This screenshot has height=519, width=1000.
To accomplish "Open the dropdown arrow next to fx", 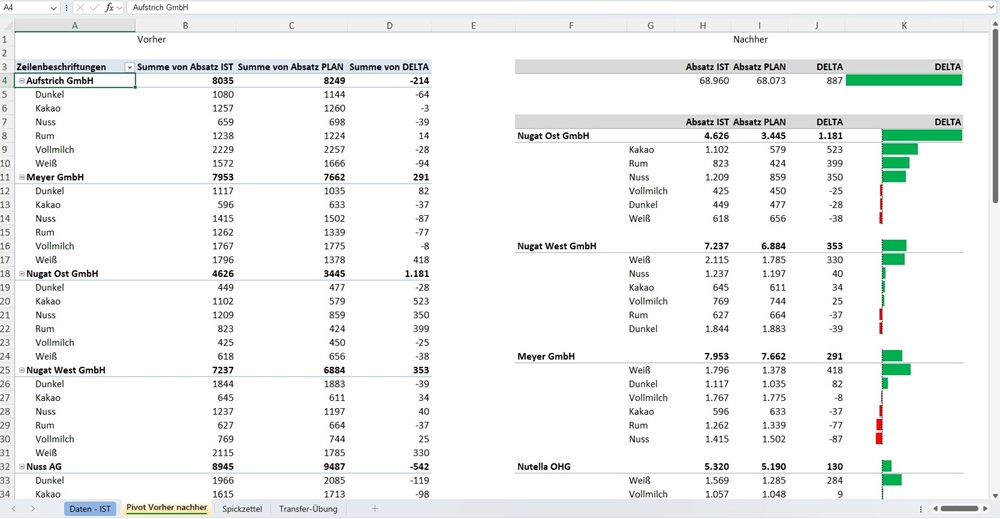I will pos(119,8).
